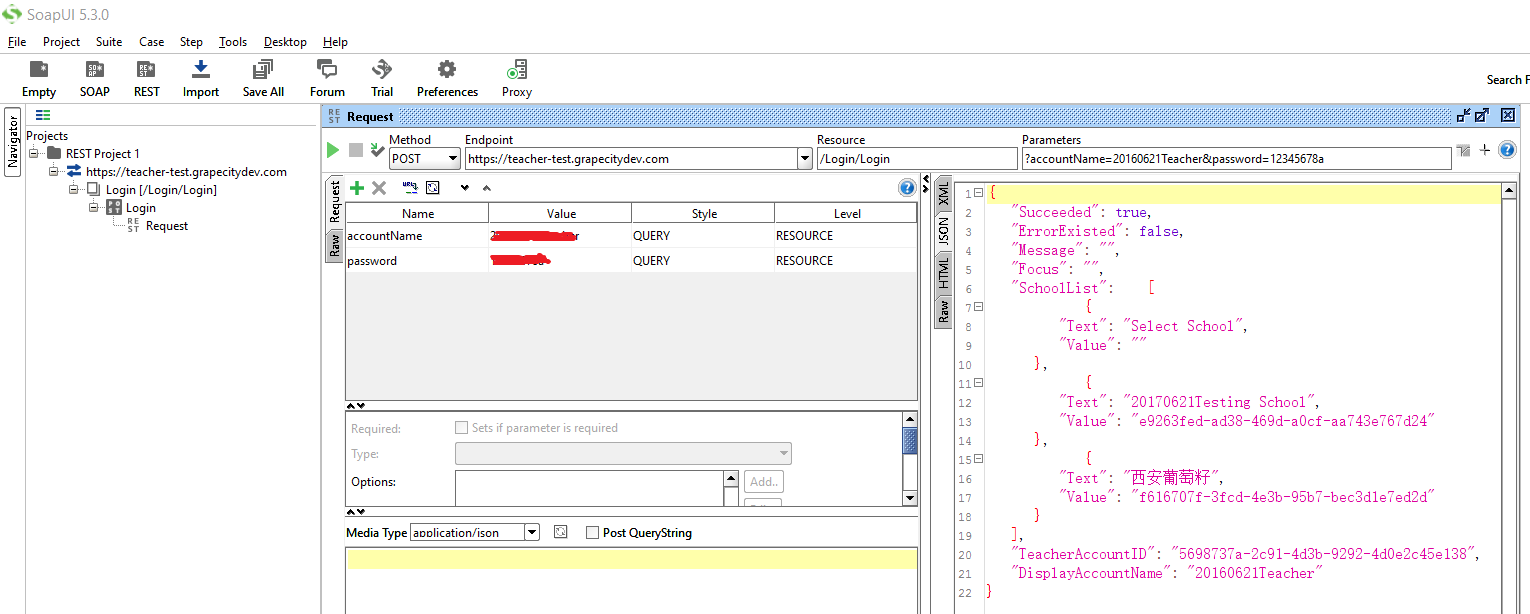Collapse JSON fold marker on line 7

[x=979, y=307]
